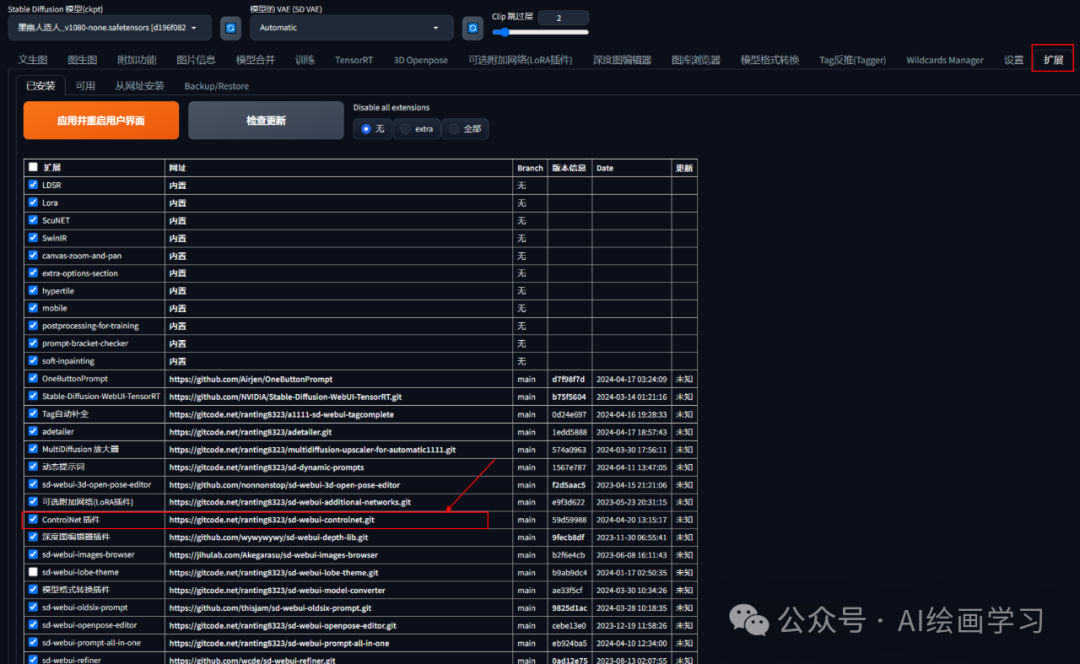Select the 已安装 sub-tab
The width and height of the screenshot is (1080, 664).
click(x=41, y=86)
